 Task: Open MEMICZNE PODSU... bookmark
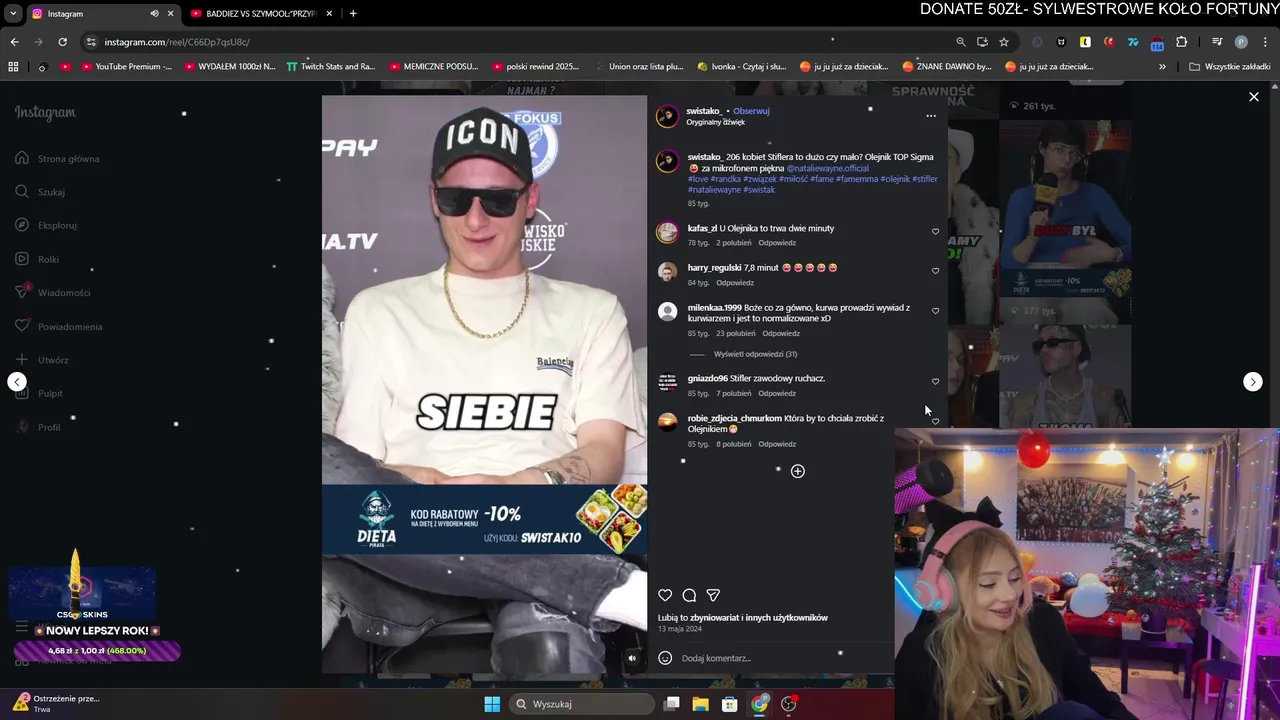pyautogui.click(x=433, y=67)
